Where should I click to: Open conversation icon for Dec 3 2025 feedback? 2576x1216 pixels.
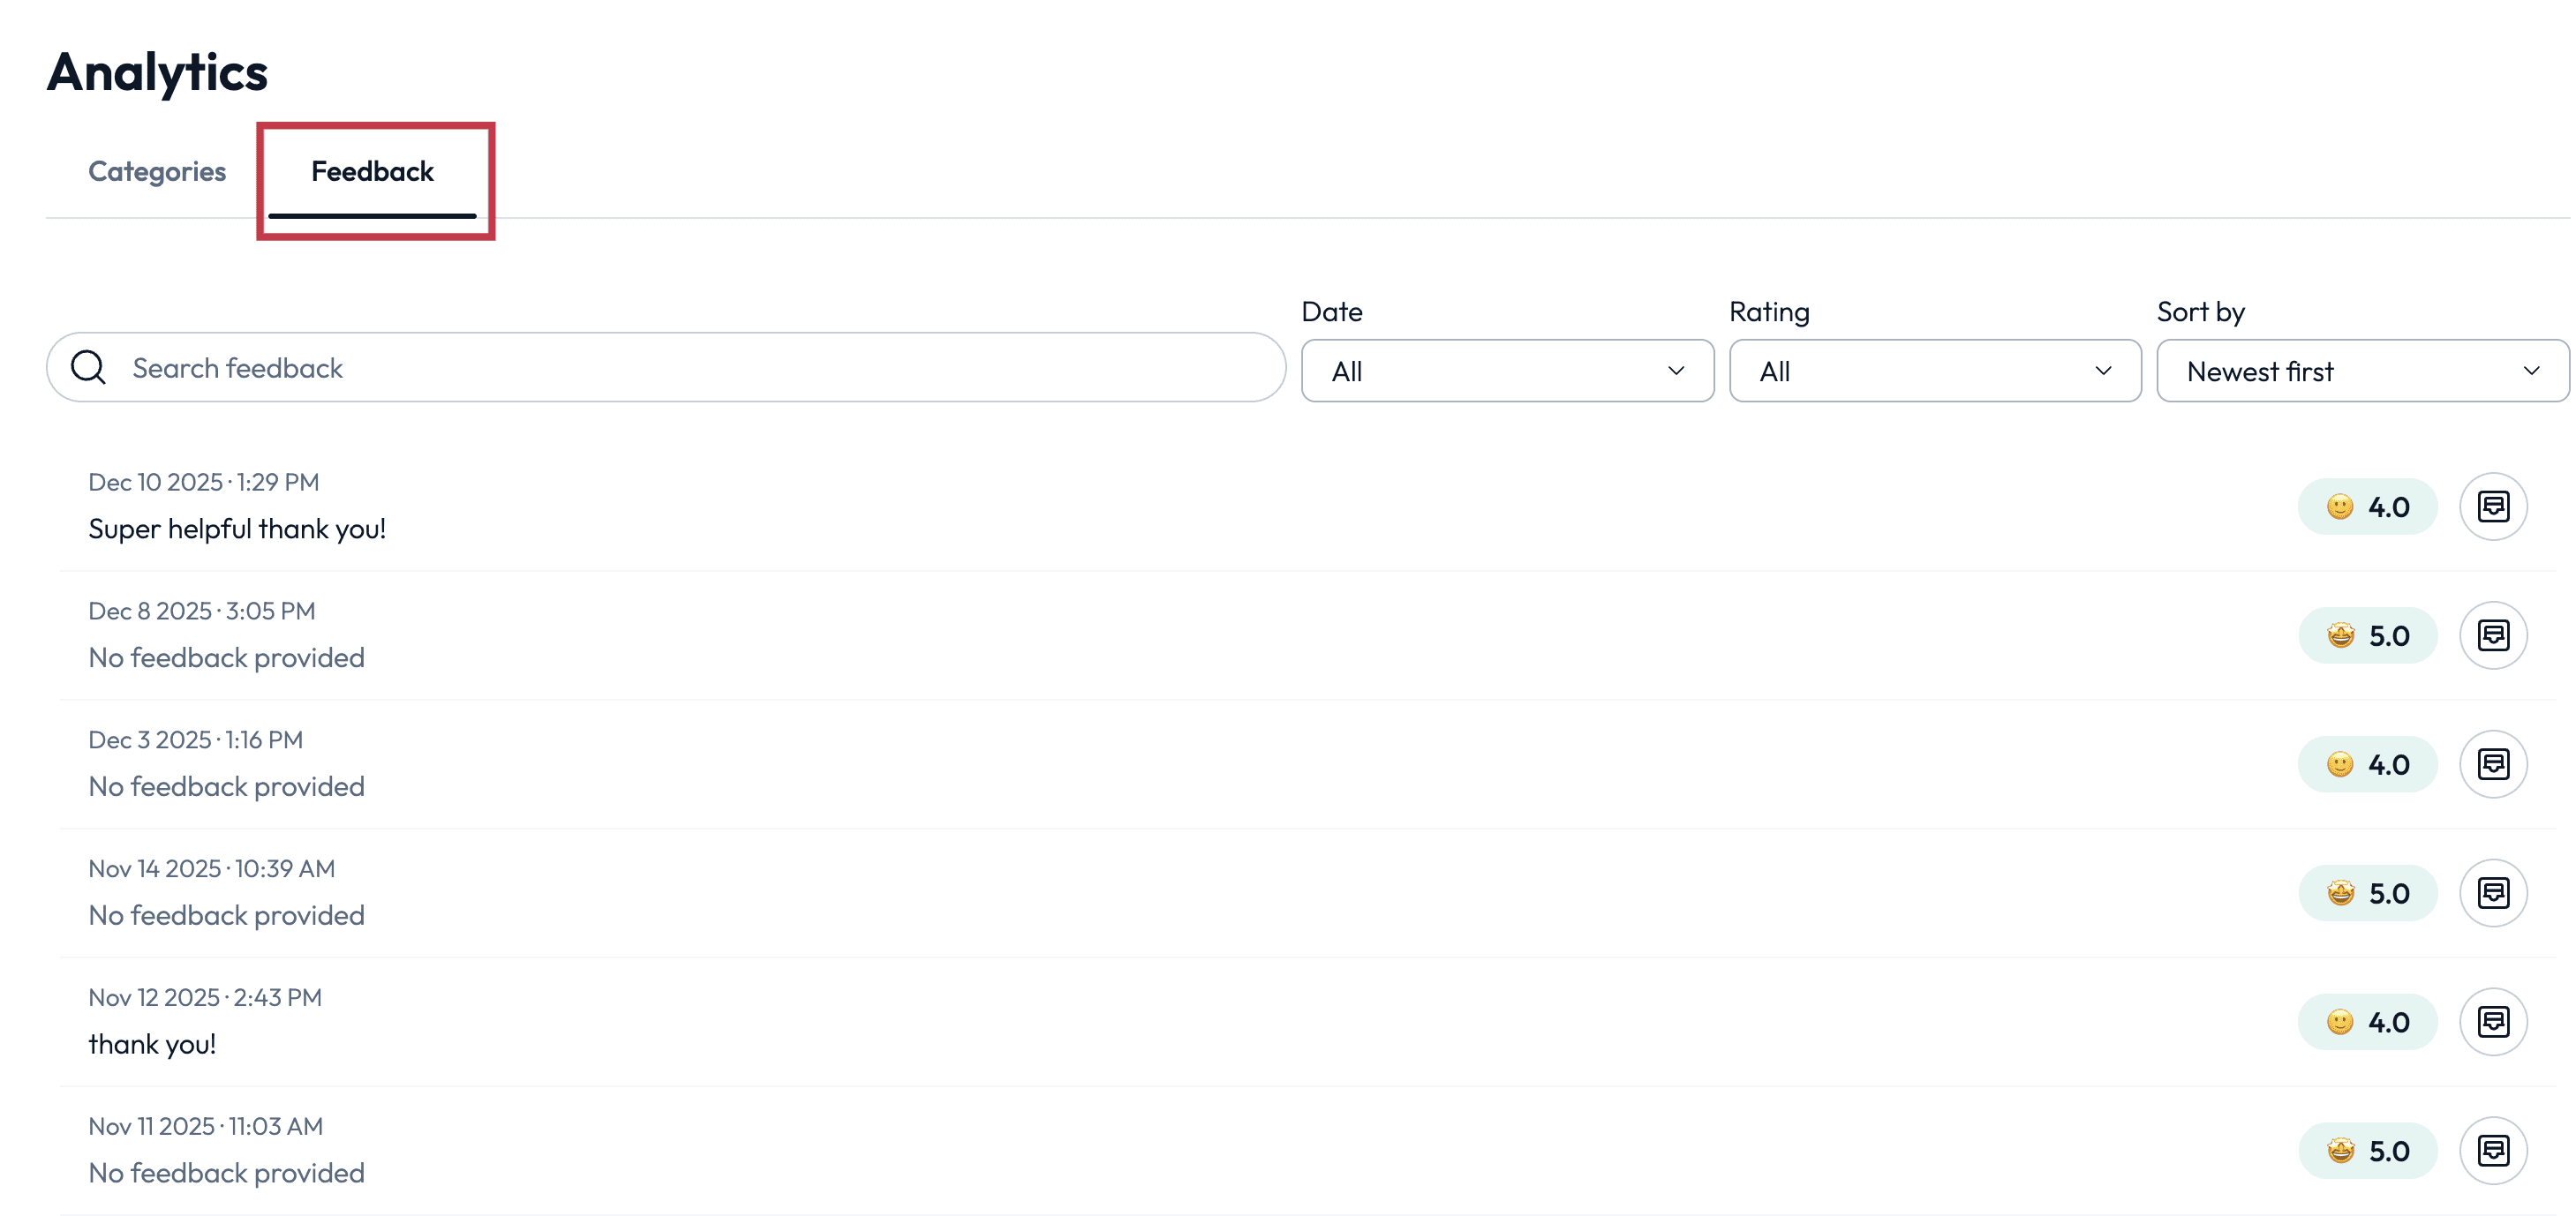[x=2493, y=764]
